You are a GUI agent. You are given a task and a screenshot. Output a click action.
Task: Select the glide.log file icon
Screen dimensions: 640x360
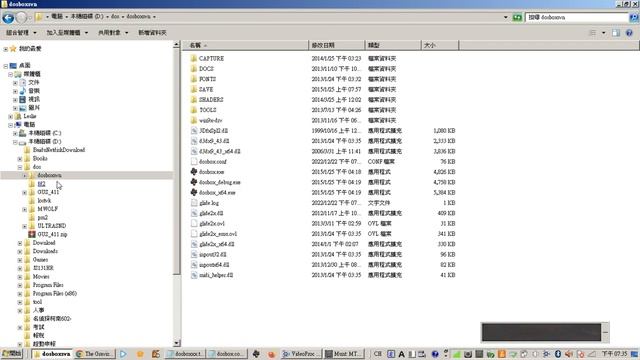coord(194,203)
